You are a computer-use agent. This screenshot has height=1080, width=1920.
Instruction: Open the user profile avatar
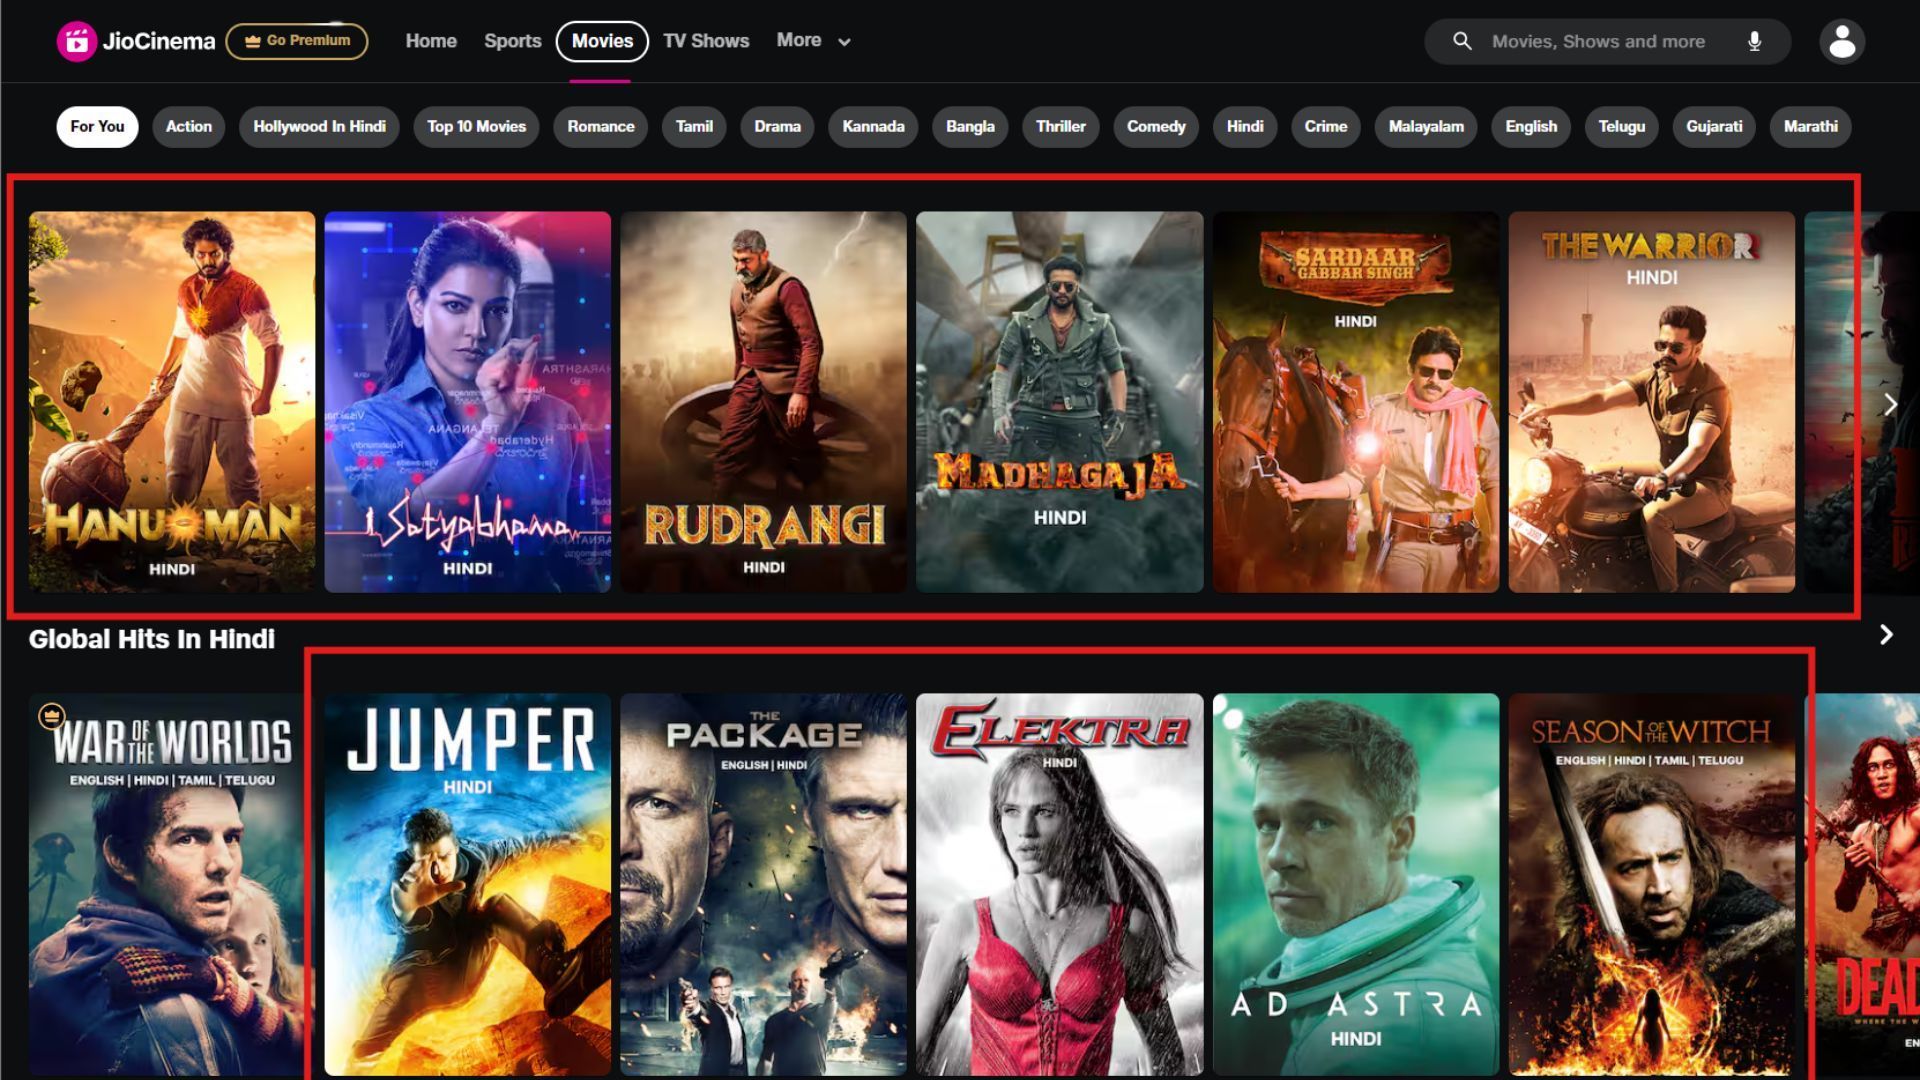[x=1842, y=41]
